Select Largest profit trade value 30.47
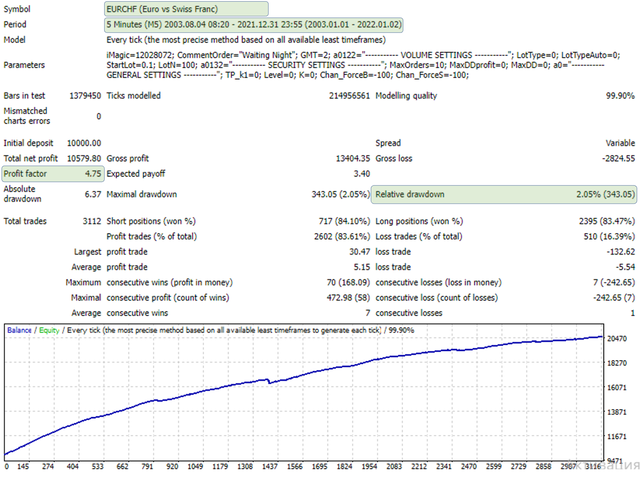Image resolution: width=640 pixels, height=480 pixels. coord(360,252)
